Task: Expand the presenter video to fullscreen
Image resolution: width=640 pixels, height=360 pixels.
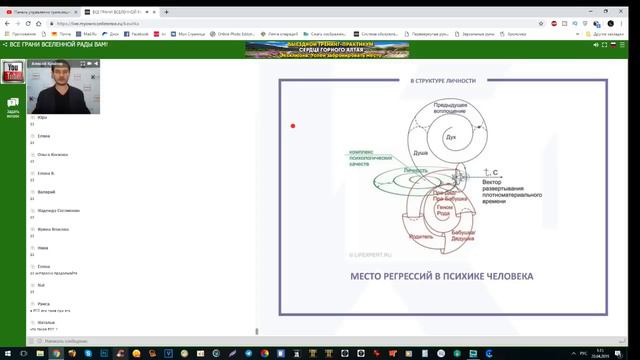Action: 83,64
